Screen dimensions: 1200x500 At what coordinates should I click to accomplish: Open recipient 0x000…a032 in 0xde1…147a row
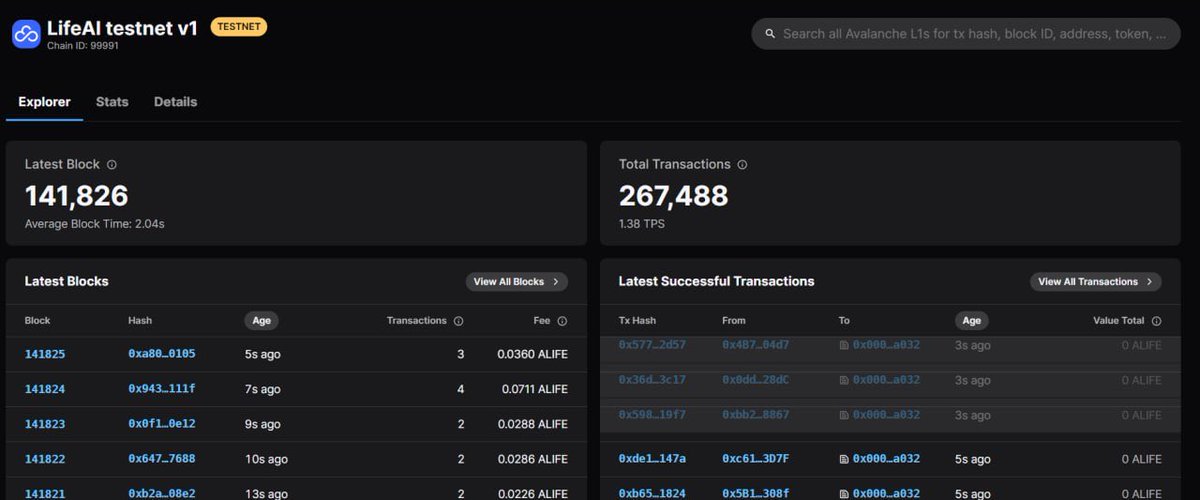(886, 459)
